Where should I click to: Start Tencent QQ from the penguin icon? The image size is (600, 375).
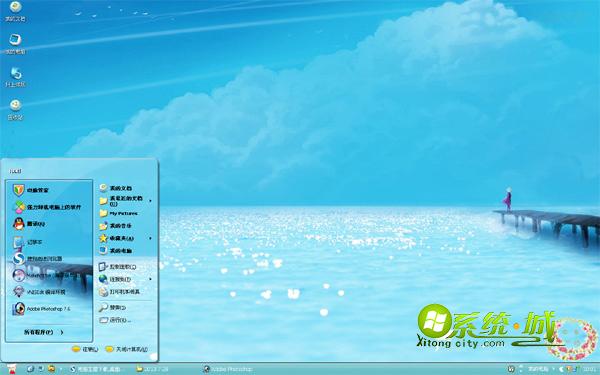point(29,224)
